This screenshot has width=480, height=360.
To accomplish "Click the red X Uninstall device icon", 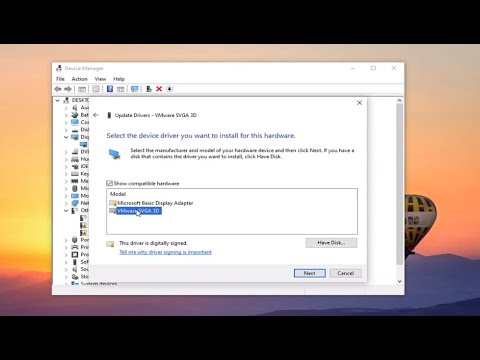I will [x=159, y=89].
